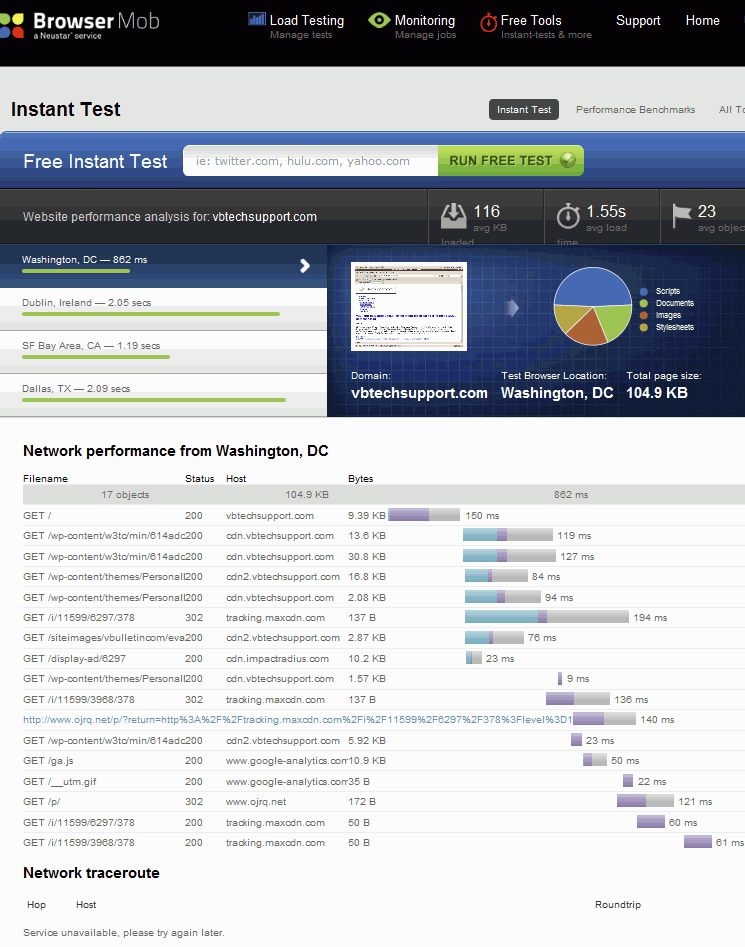745x947 pixels.
Task: Click the 'GET /p/' filename
Action: click(42, 802)
